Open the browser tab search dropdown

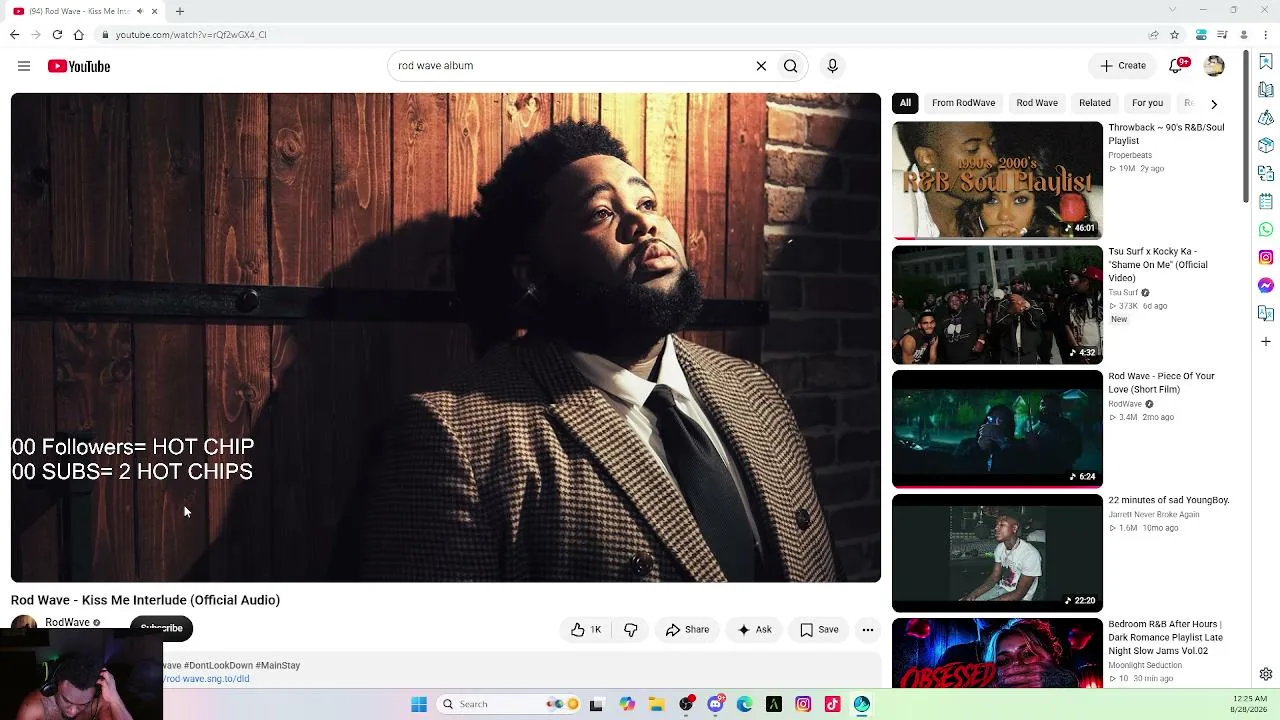[x=1173, y=10]
